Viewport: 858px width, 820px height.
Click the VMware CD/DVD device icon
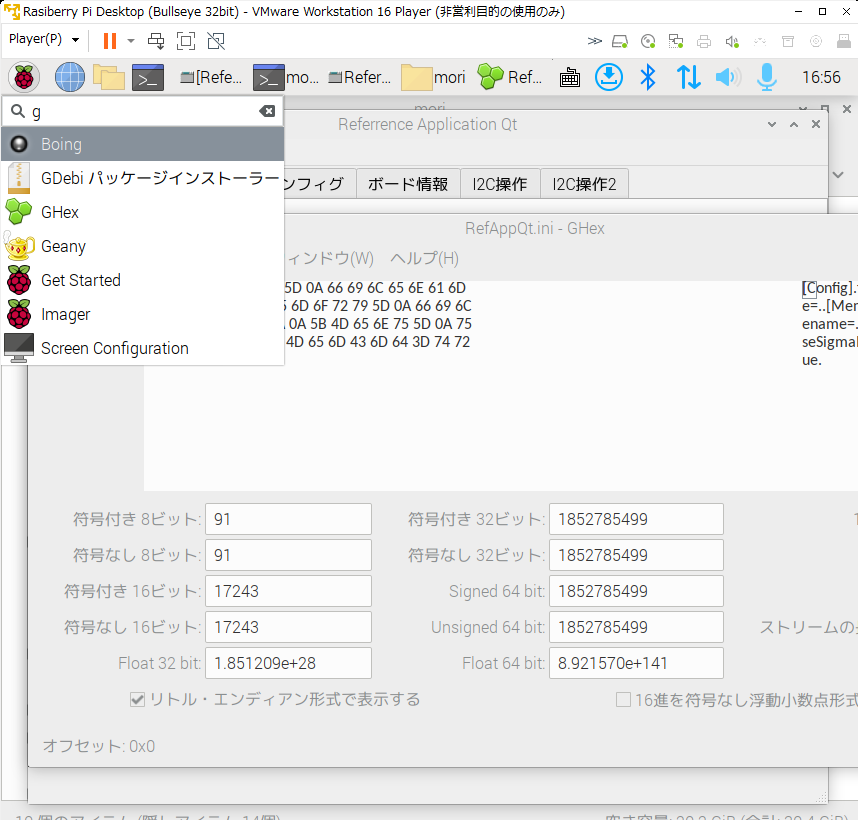tap(648, 41)
